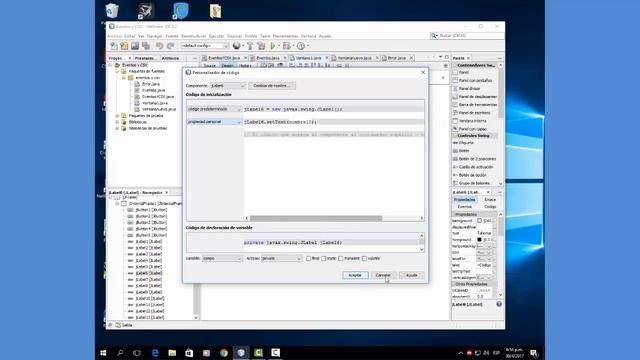
Task: Switch to the Eventos properties tab
Action: pyautogui.click(x=464, y=207)
